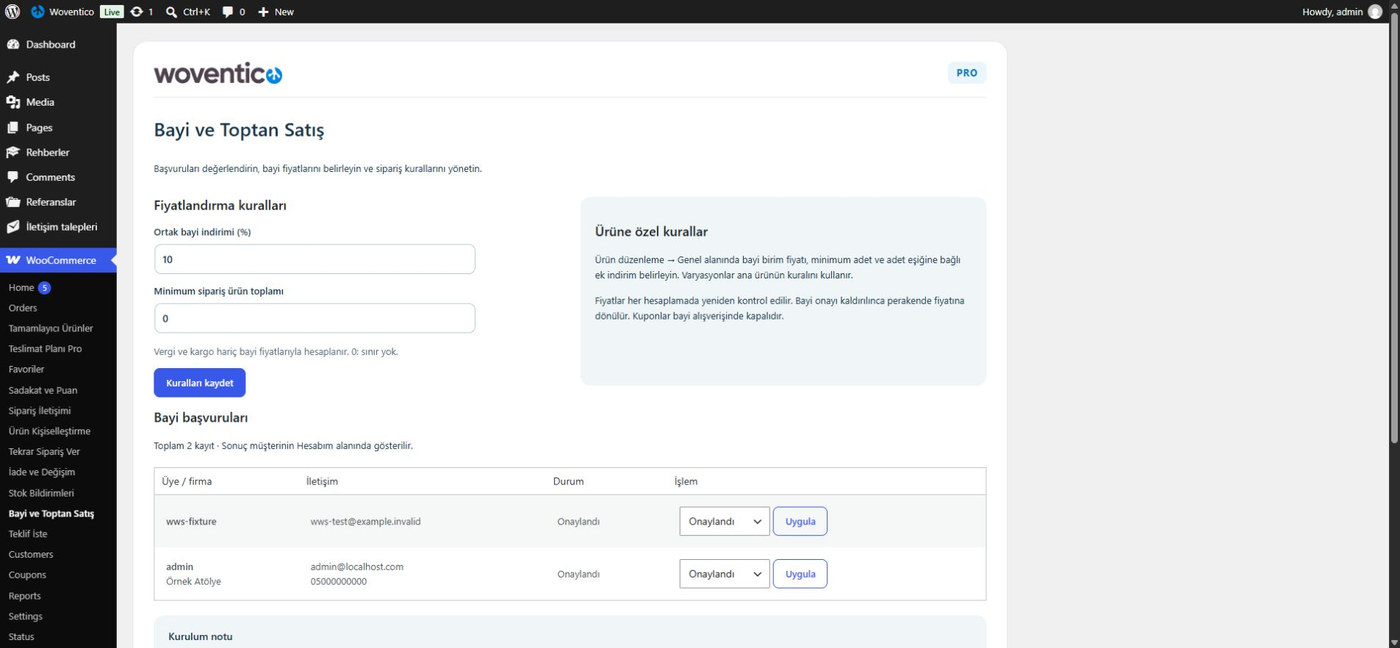
Task: Click the Pages icon in sidebar
Action: click(x=13, y=128)
